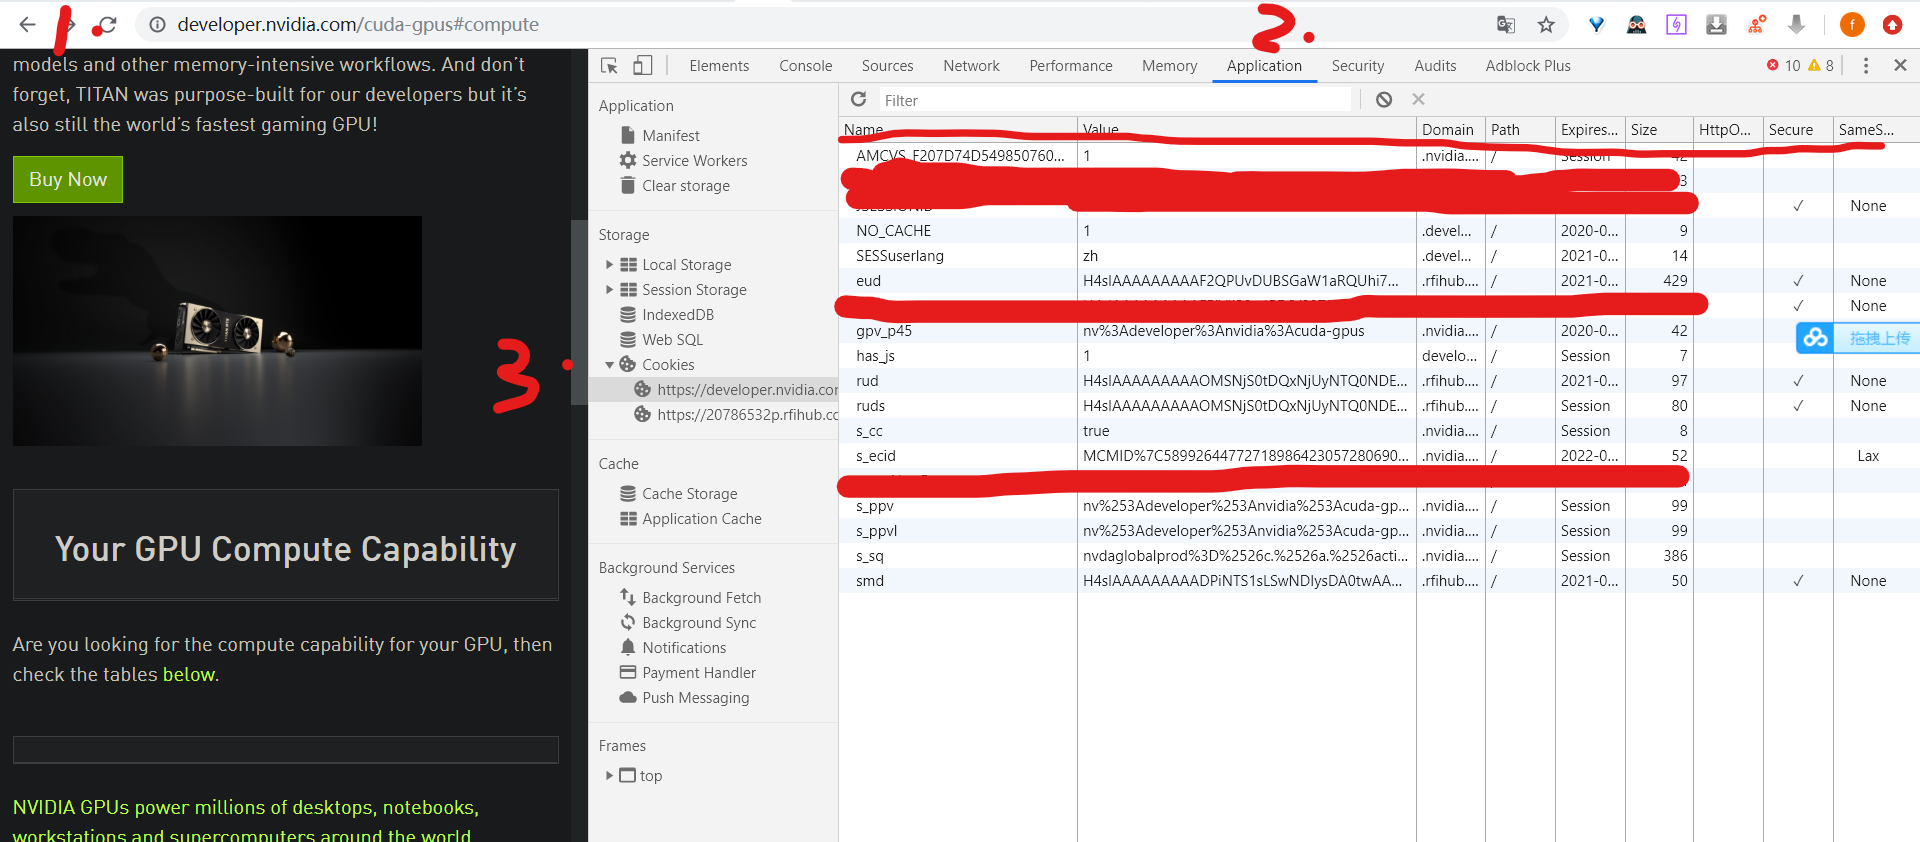This screenshot has width=1920, height=842.
Task: Open Notifications service
Action: [684, 648]
